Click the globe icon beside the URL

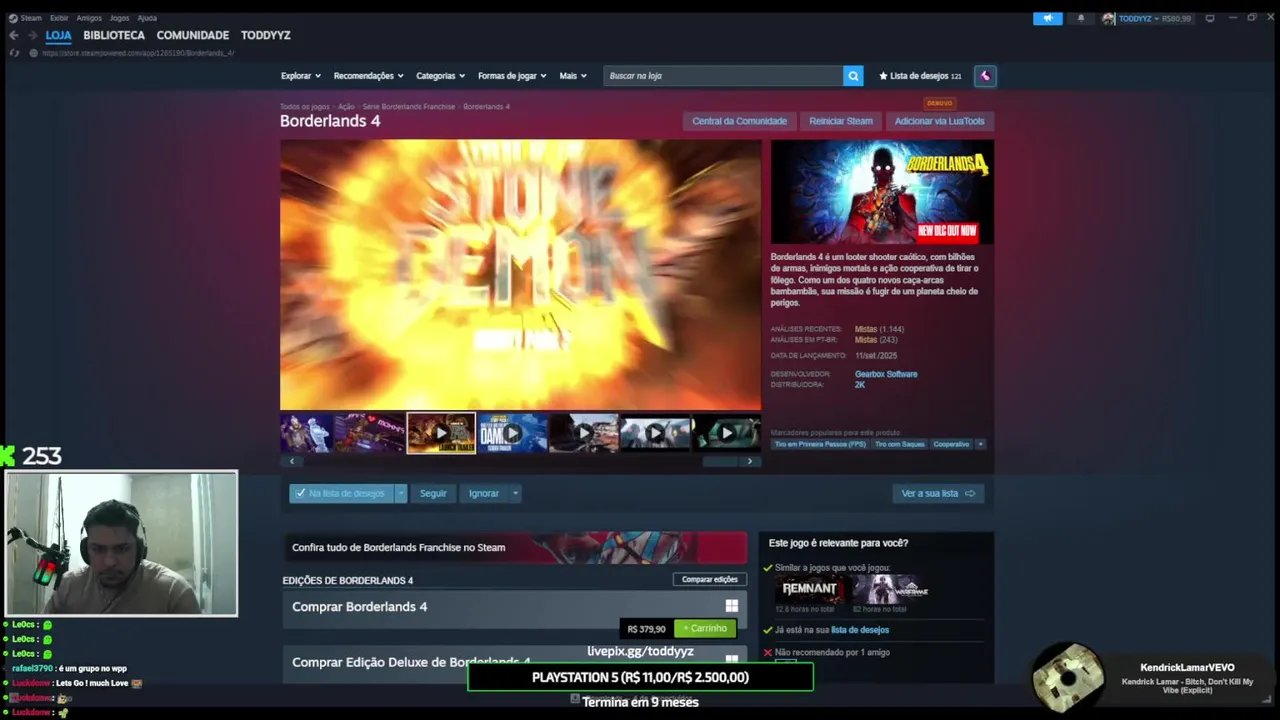(x=33, y=53)
